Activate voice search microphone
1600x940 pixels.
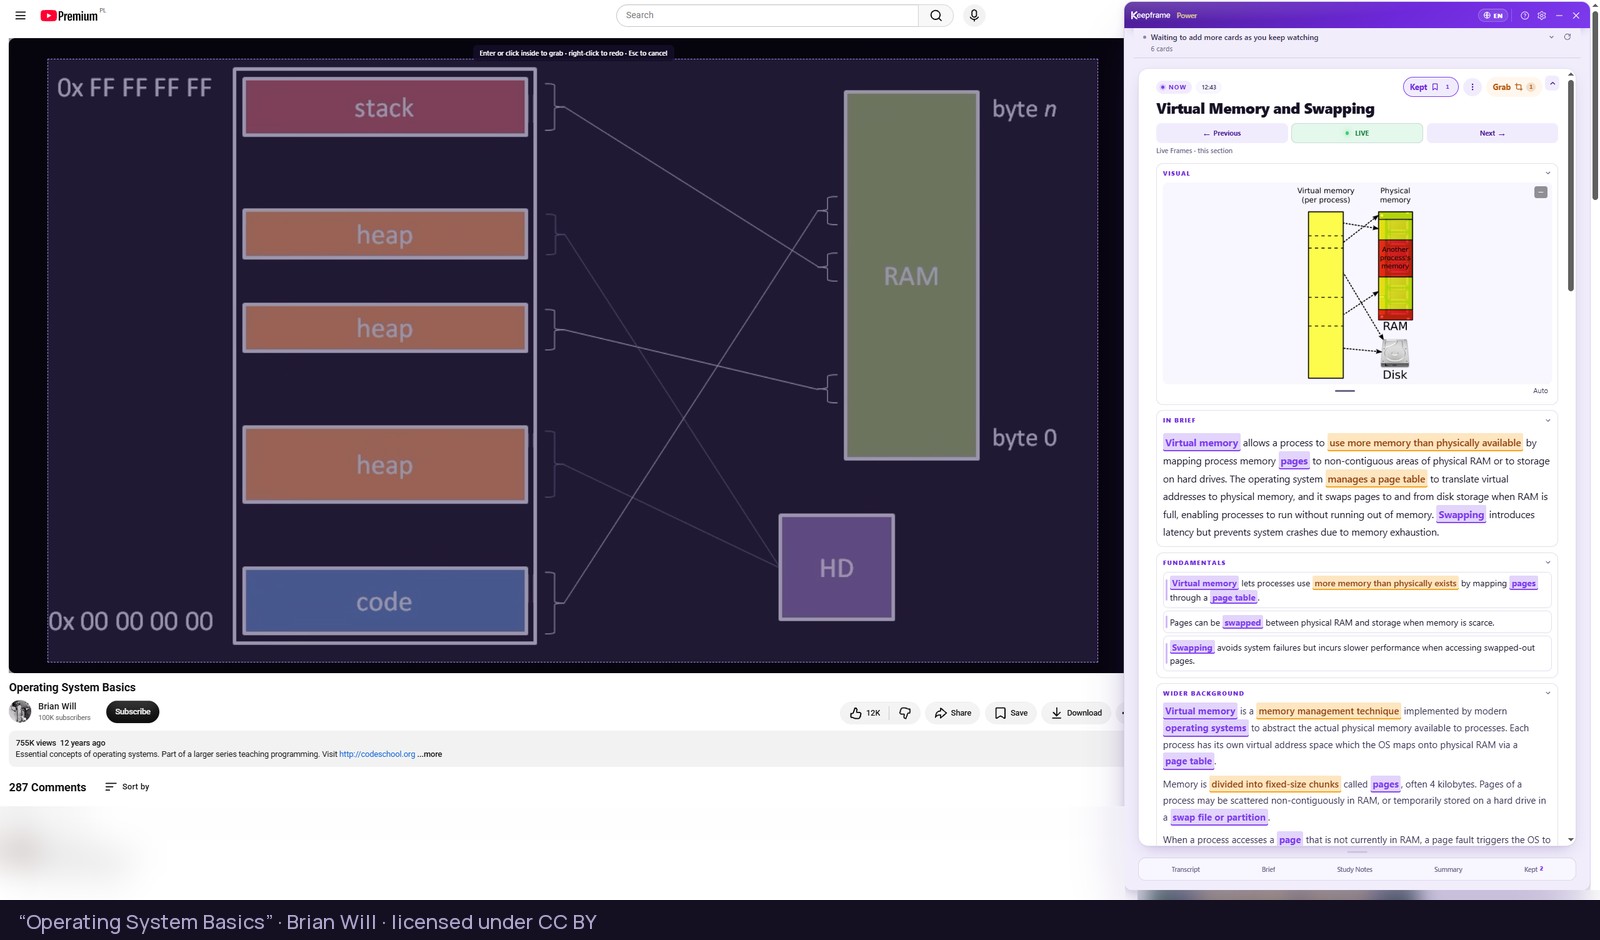tap(974, 15)
